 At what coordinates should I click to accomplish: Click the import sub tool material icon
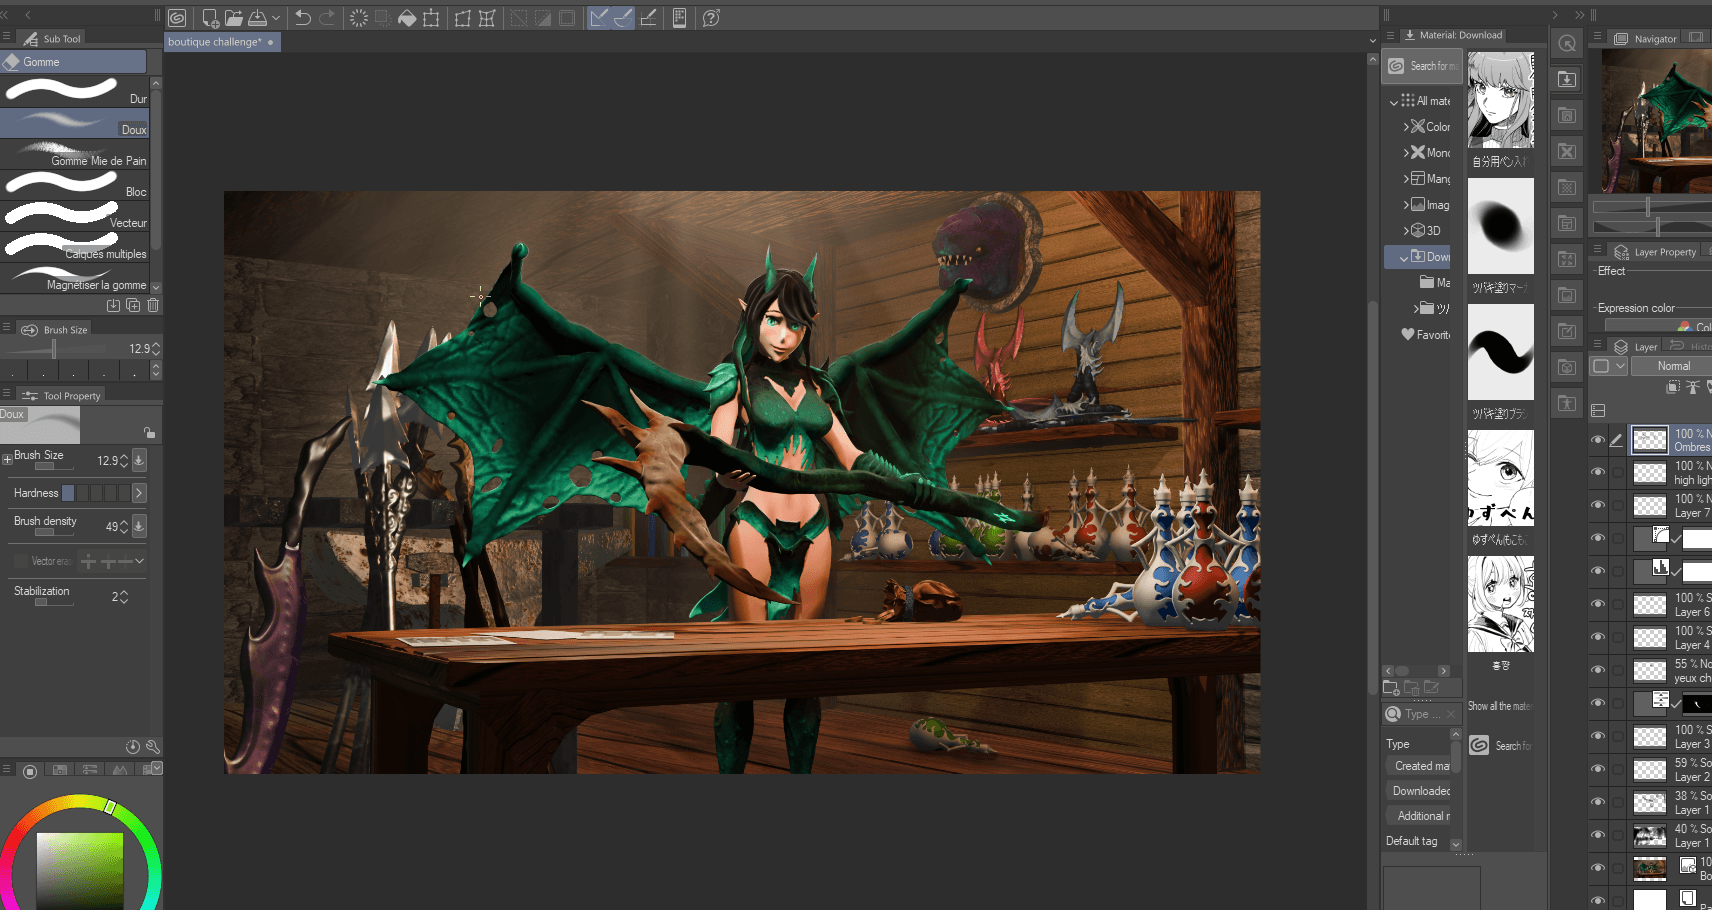point(113,305)
